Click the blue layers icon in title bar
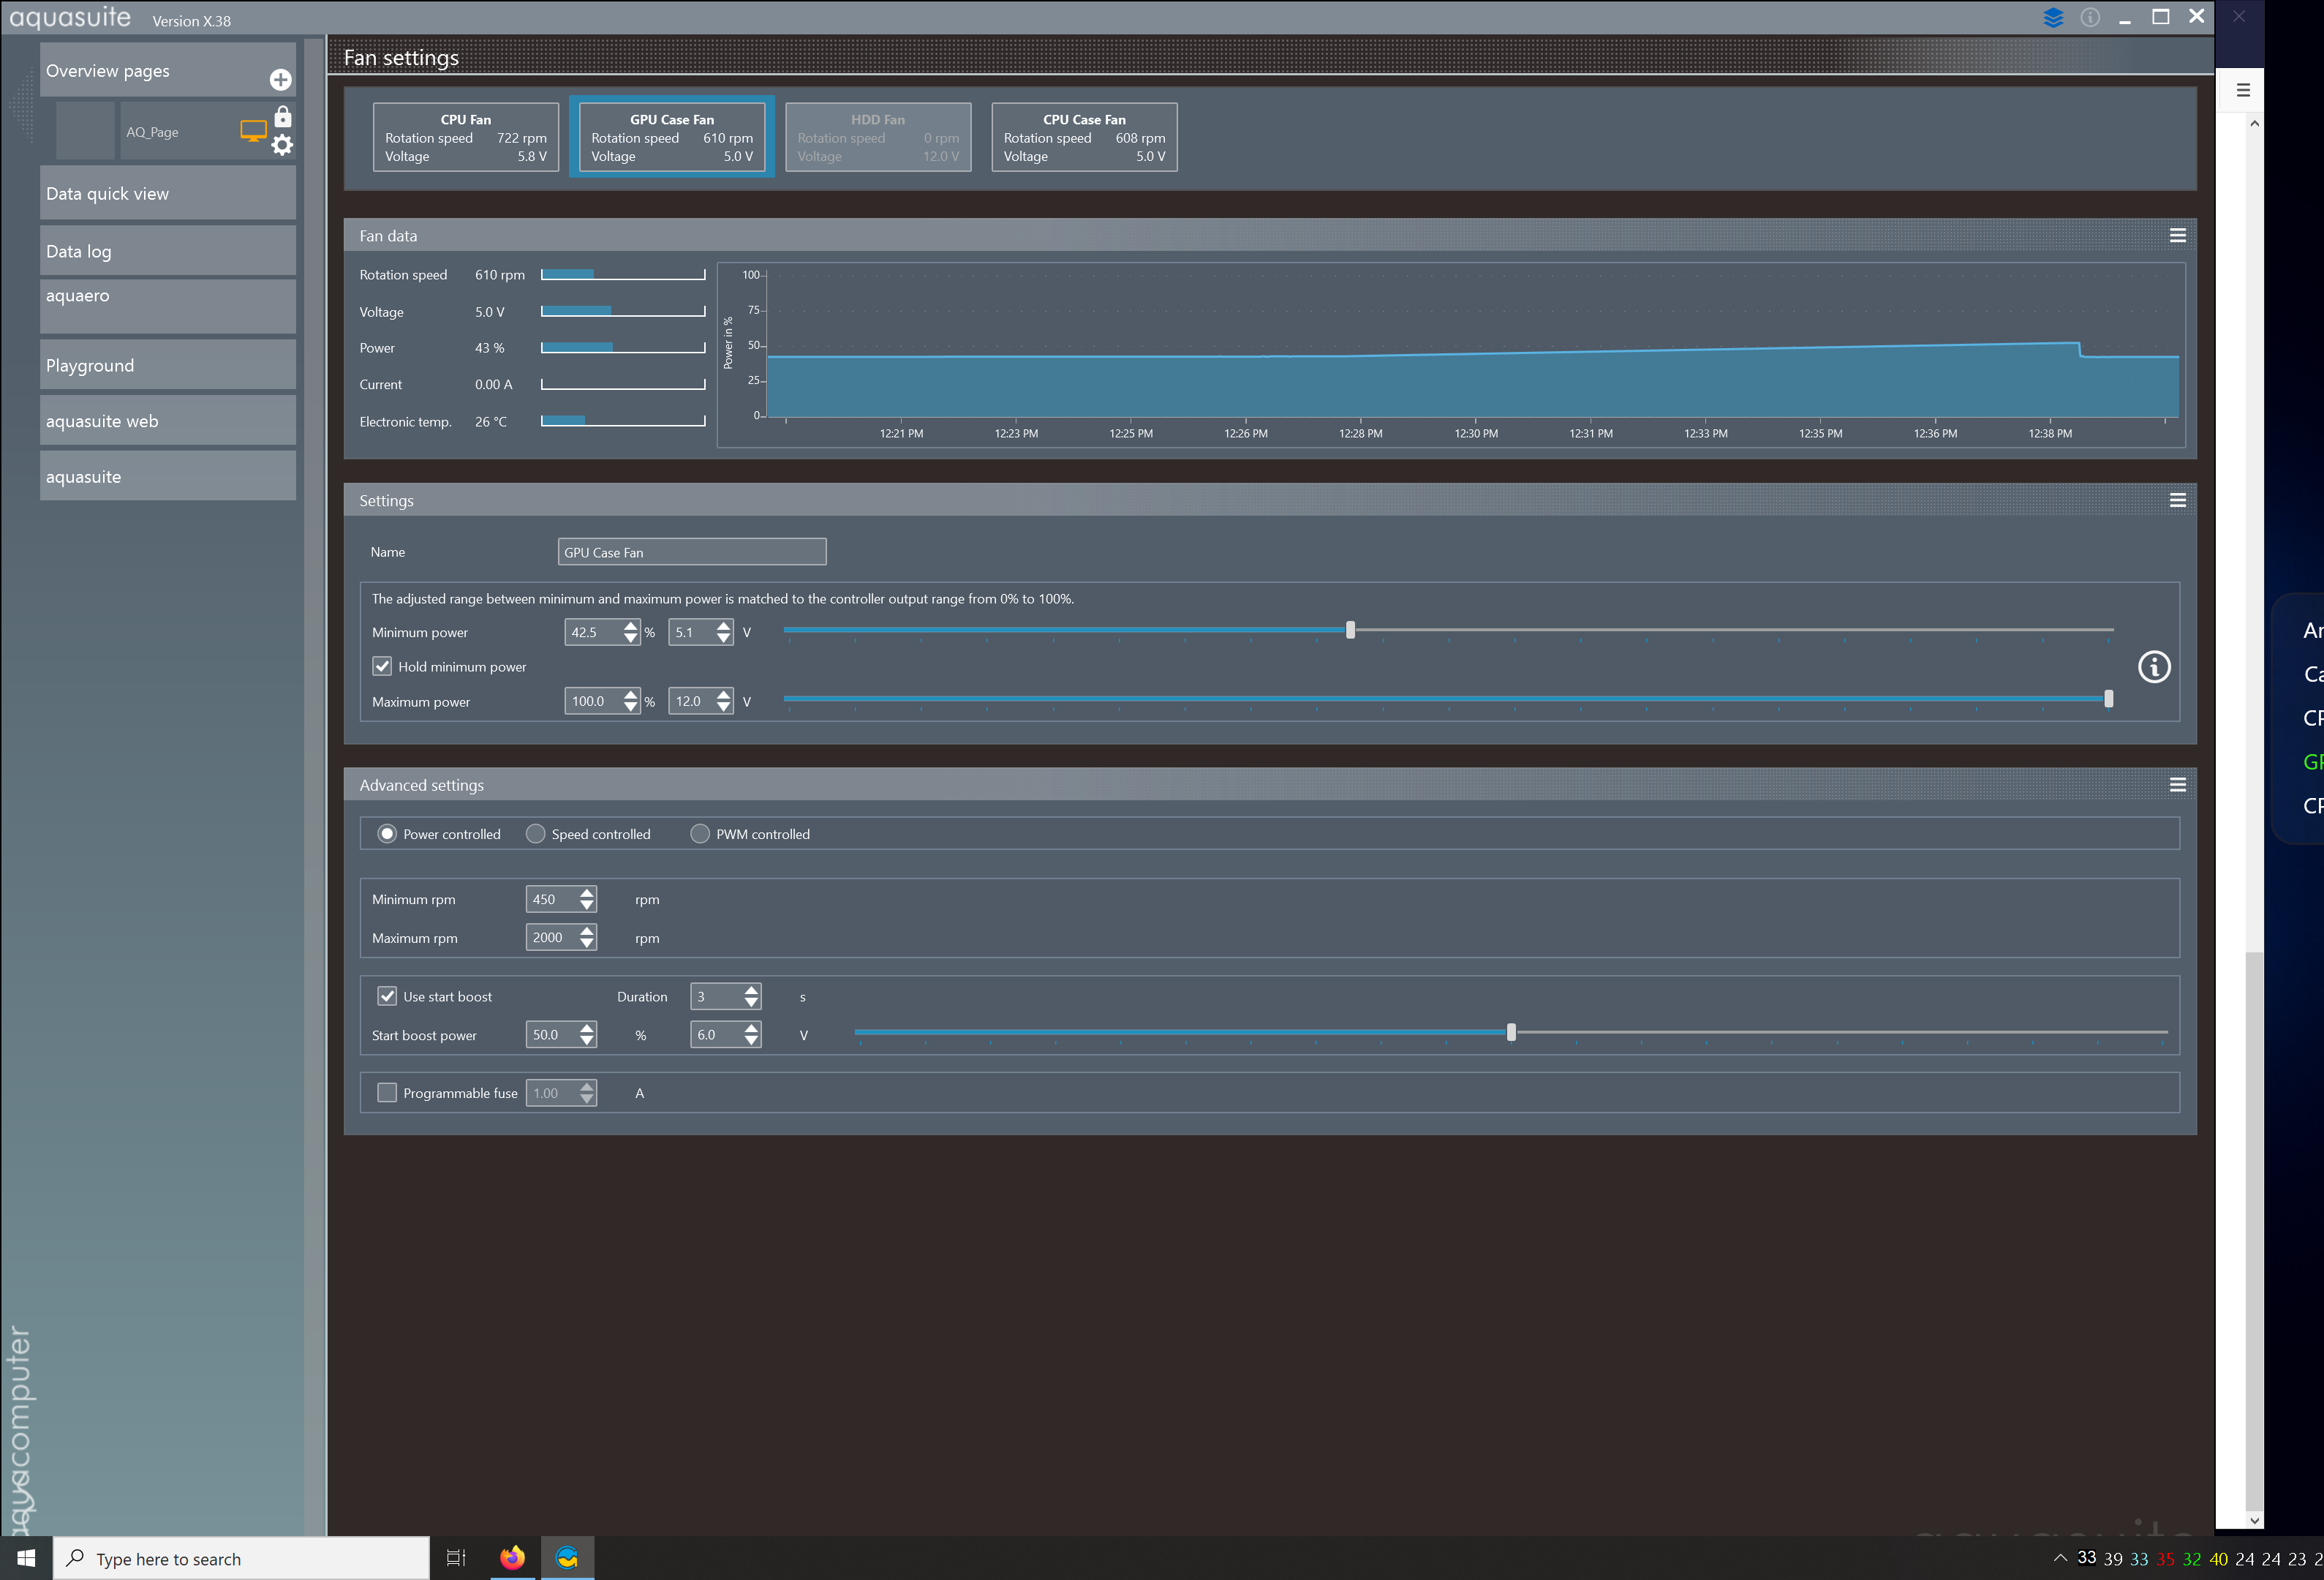 2053,17
